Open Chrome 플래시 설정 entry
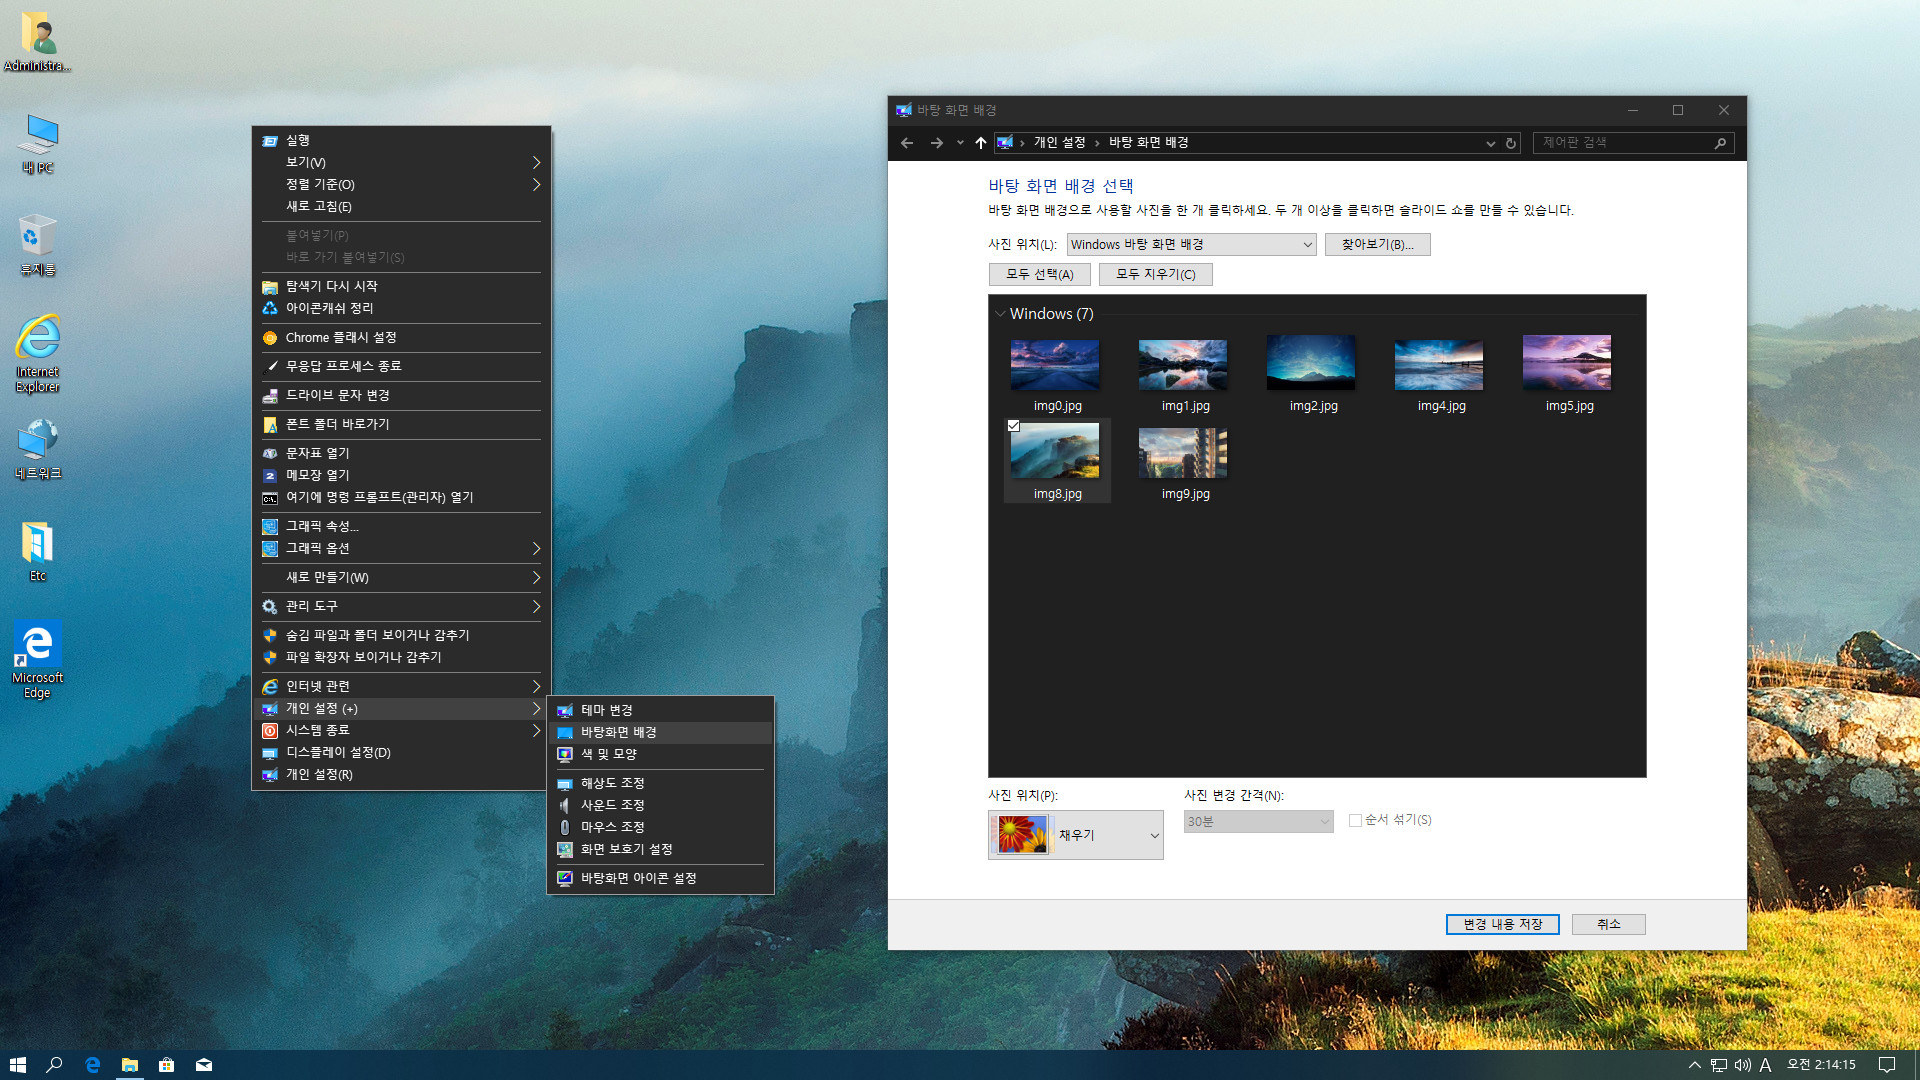Image resolution: width=1920 pixels, height=1080 pixels. tap(400, 337)
